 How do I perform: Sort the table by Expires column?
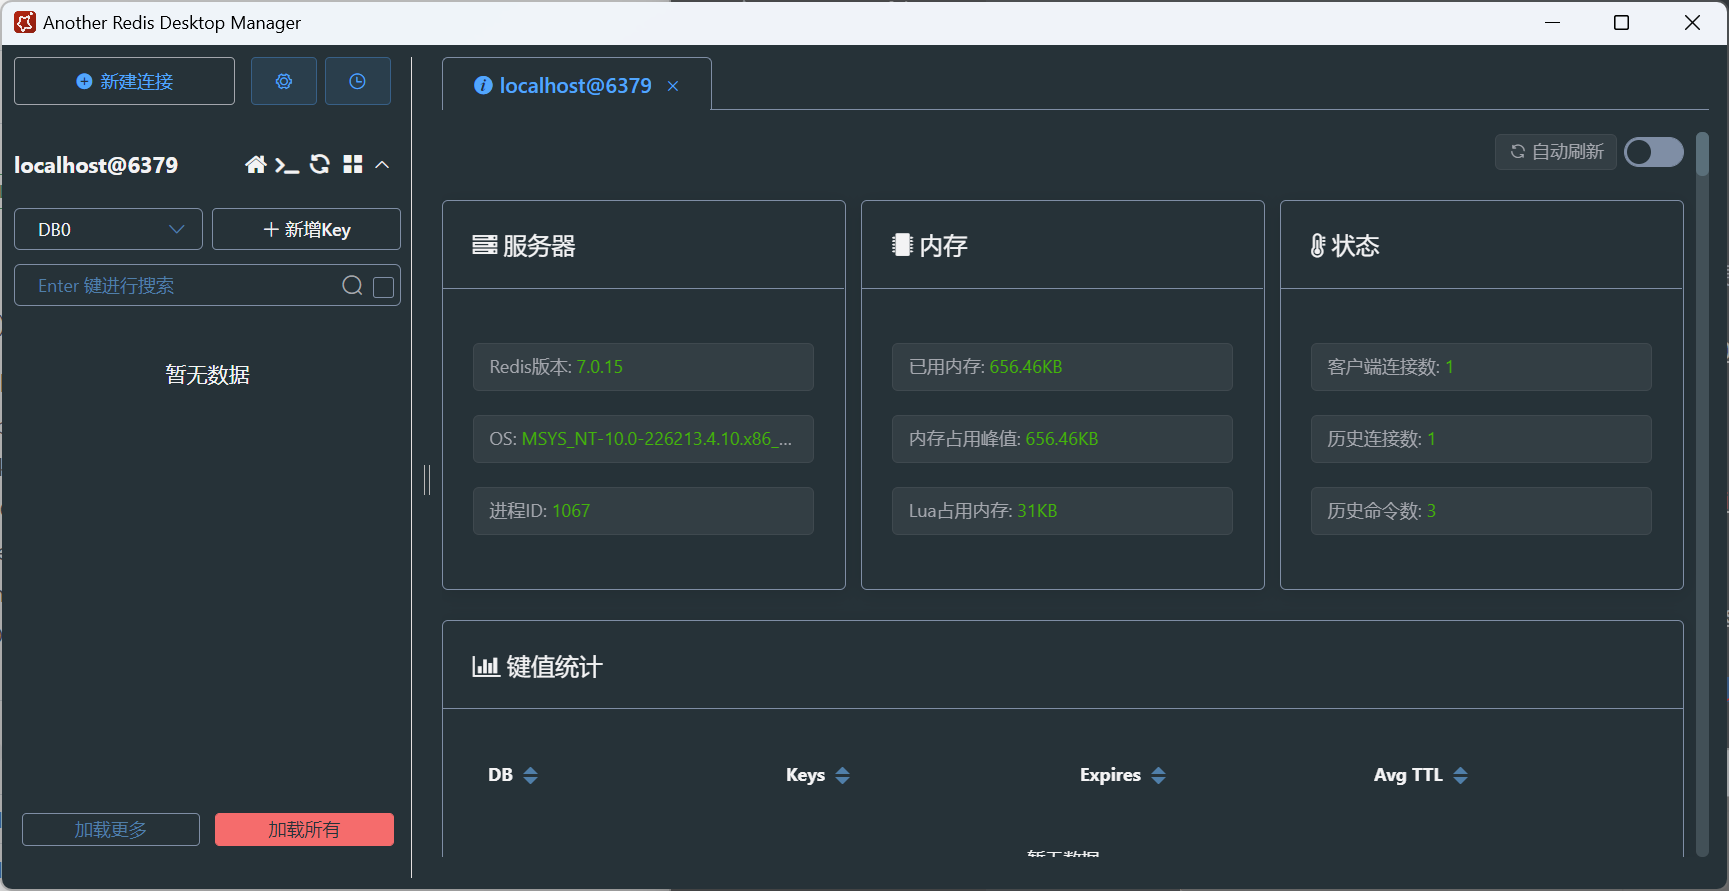(x=1159, y=775)
